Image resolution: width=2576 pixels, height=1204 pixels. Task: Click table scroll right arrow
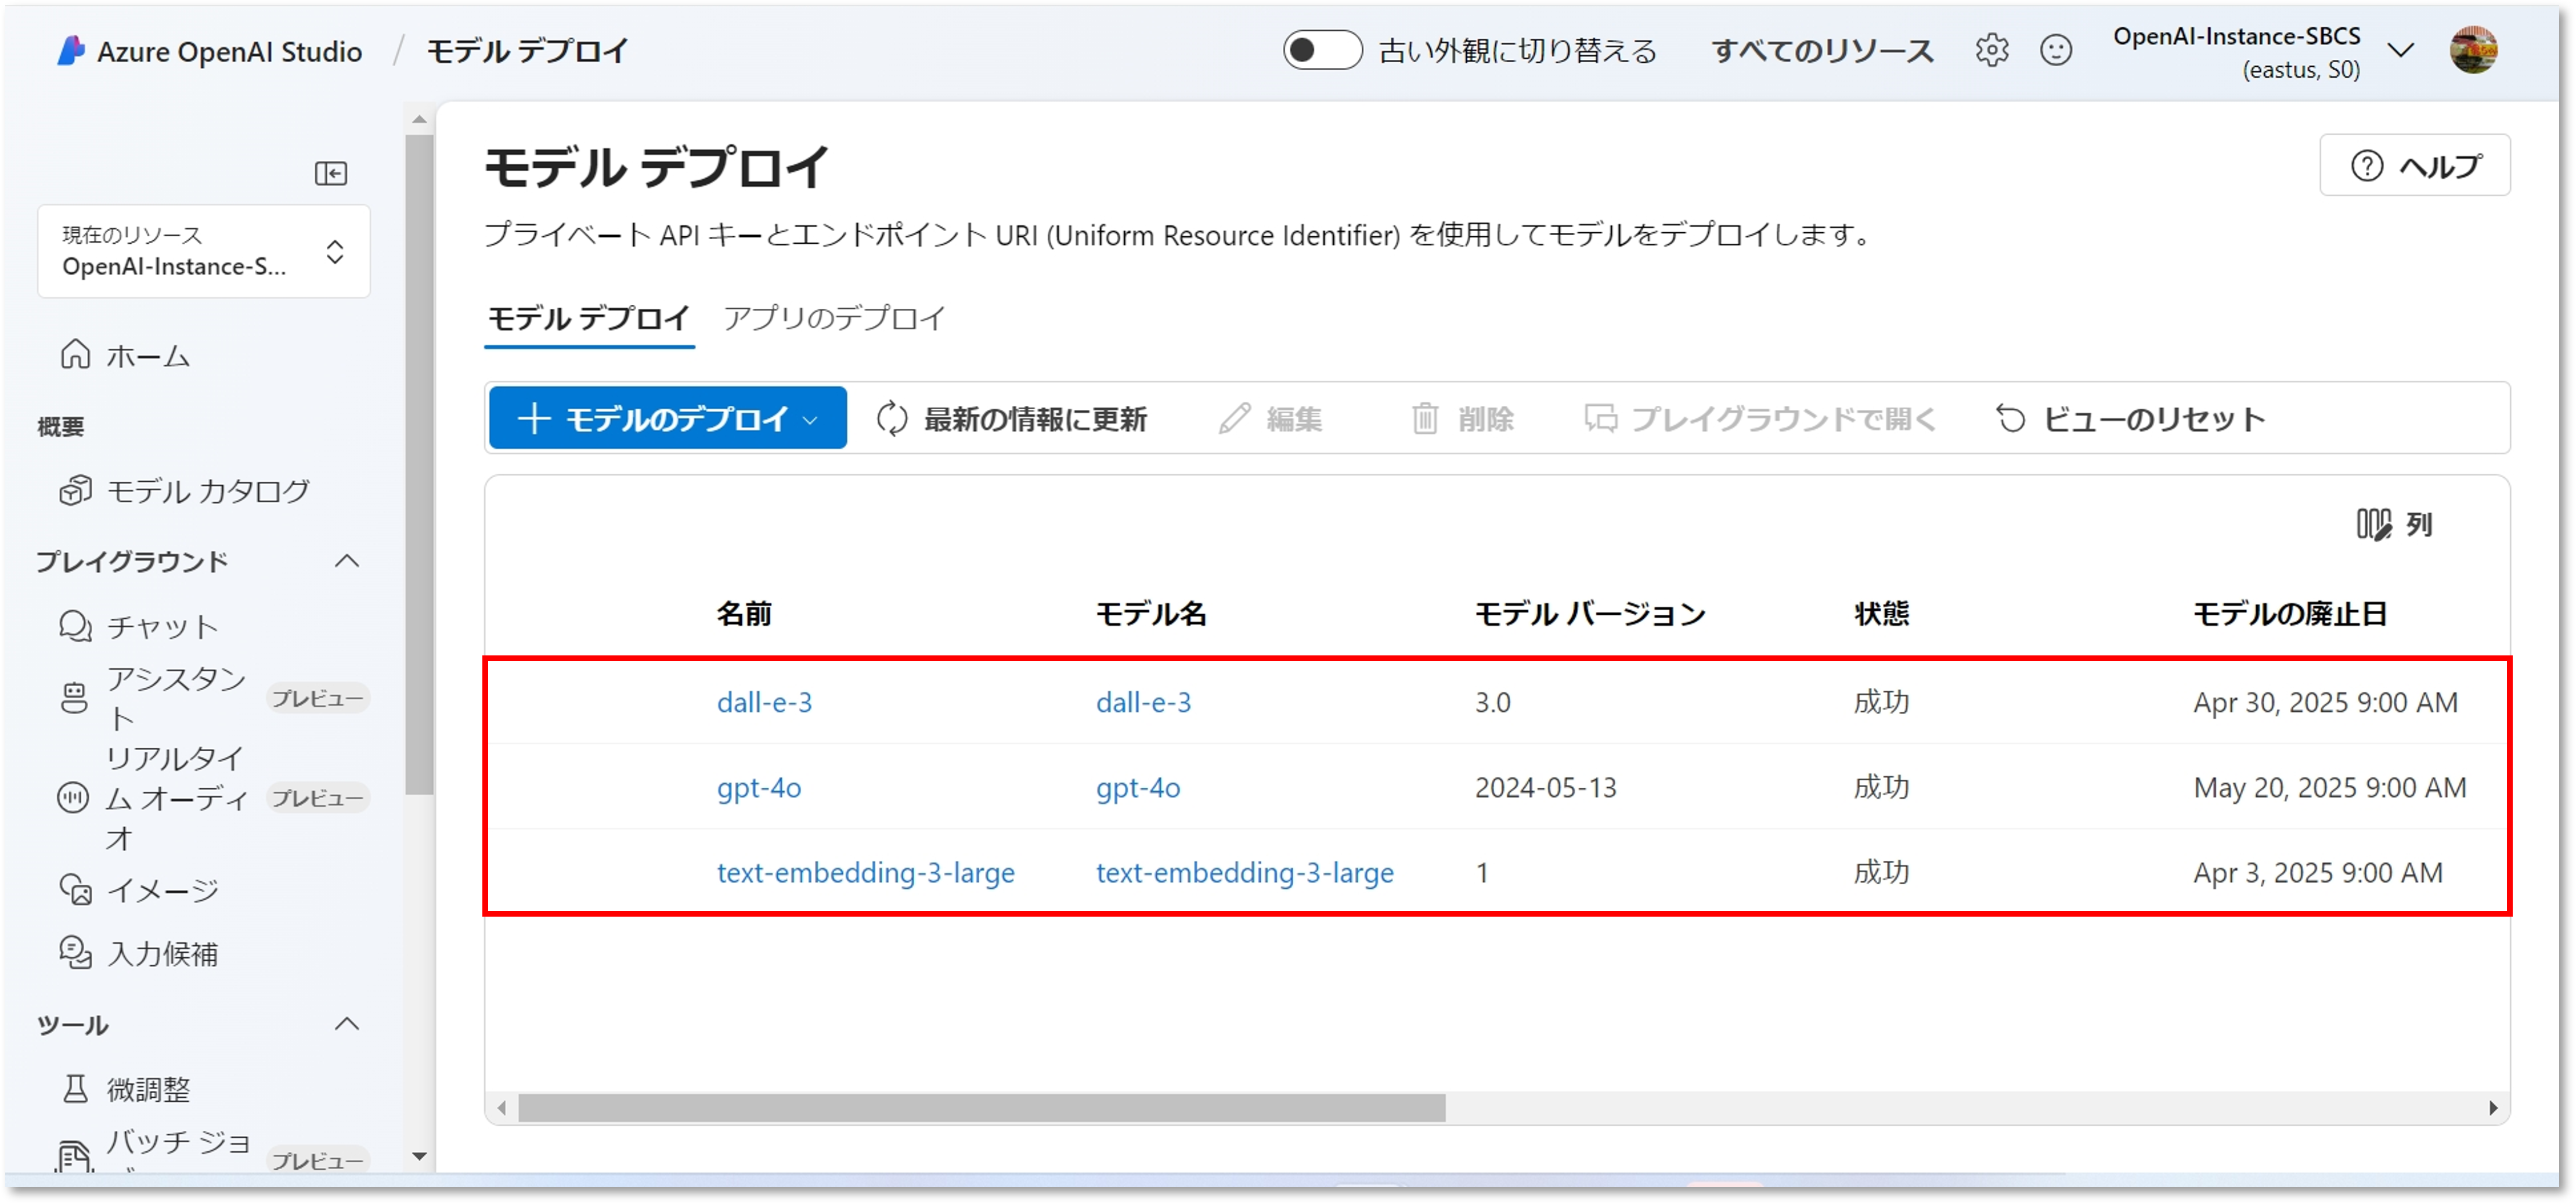tap(2492, 1107)
